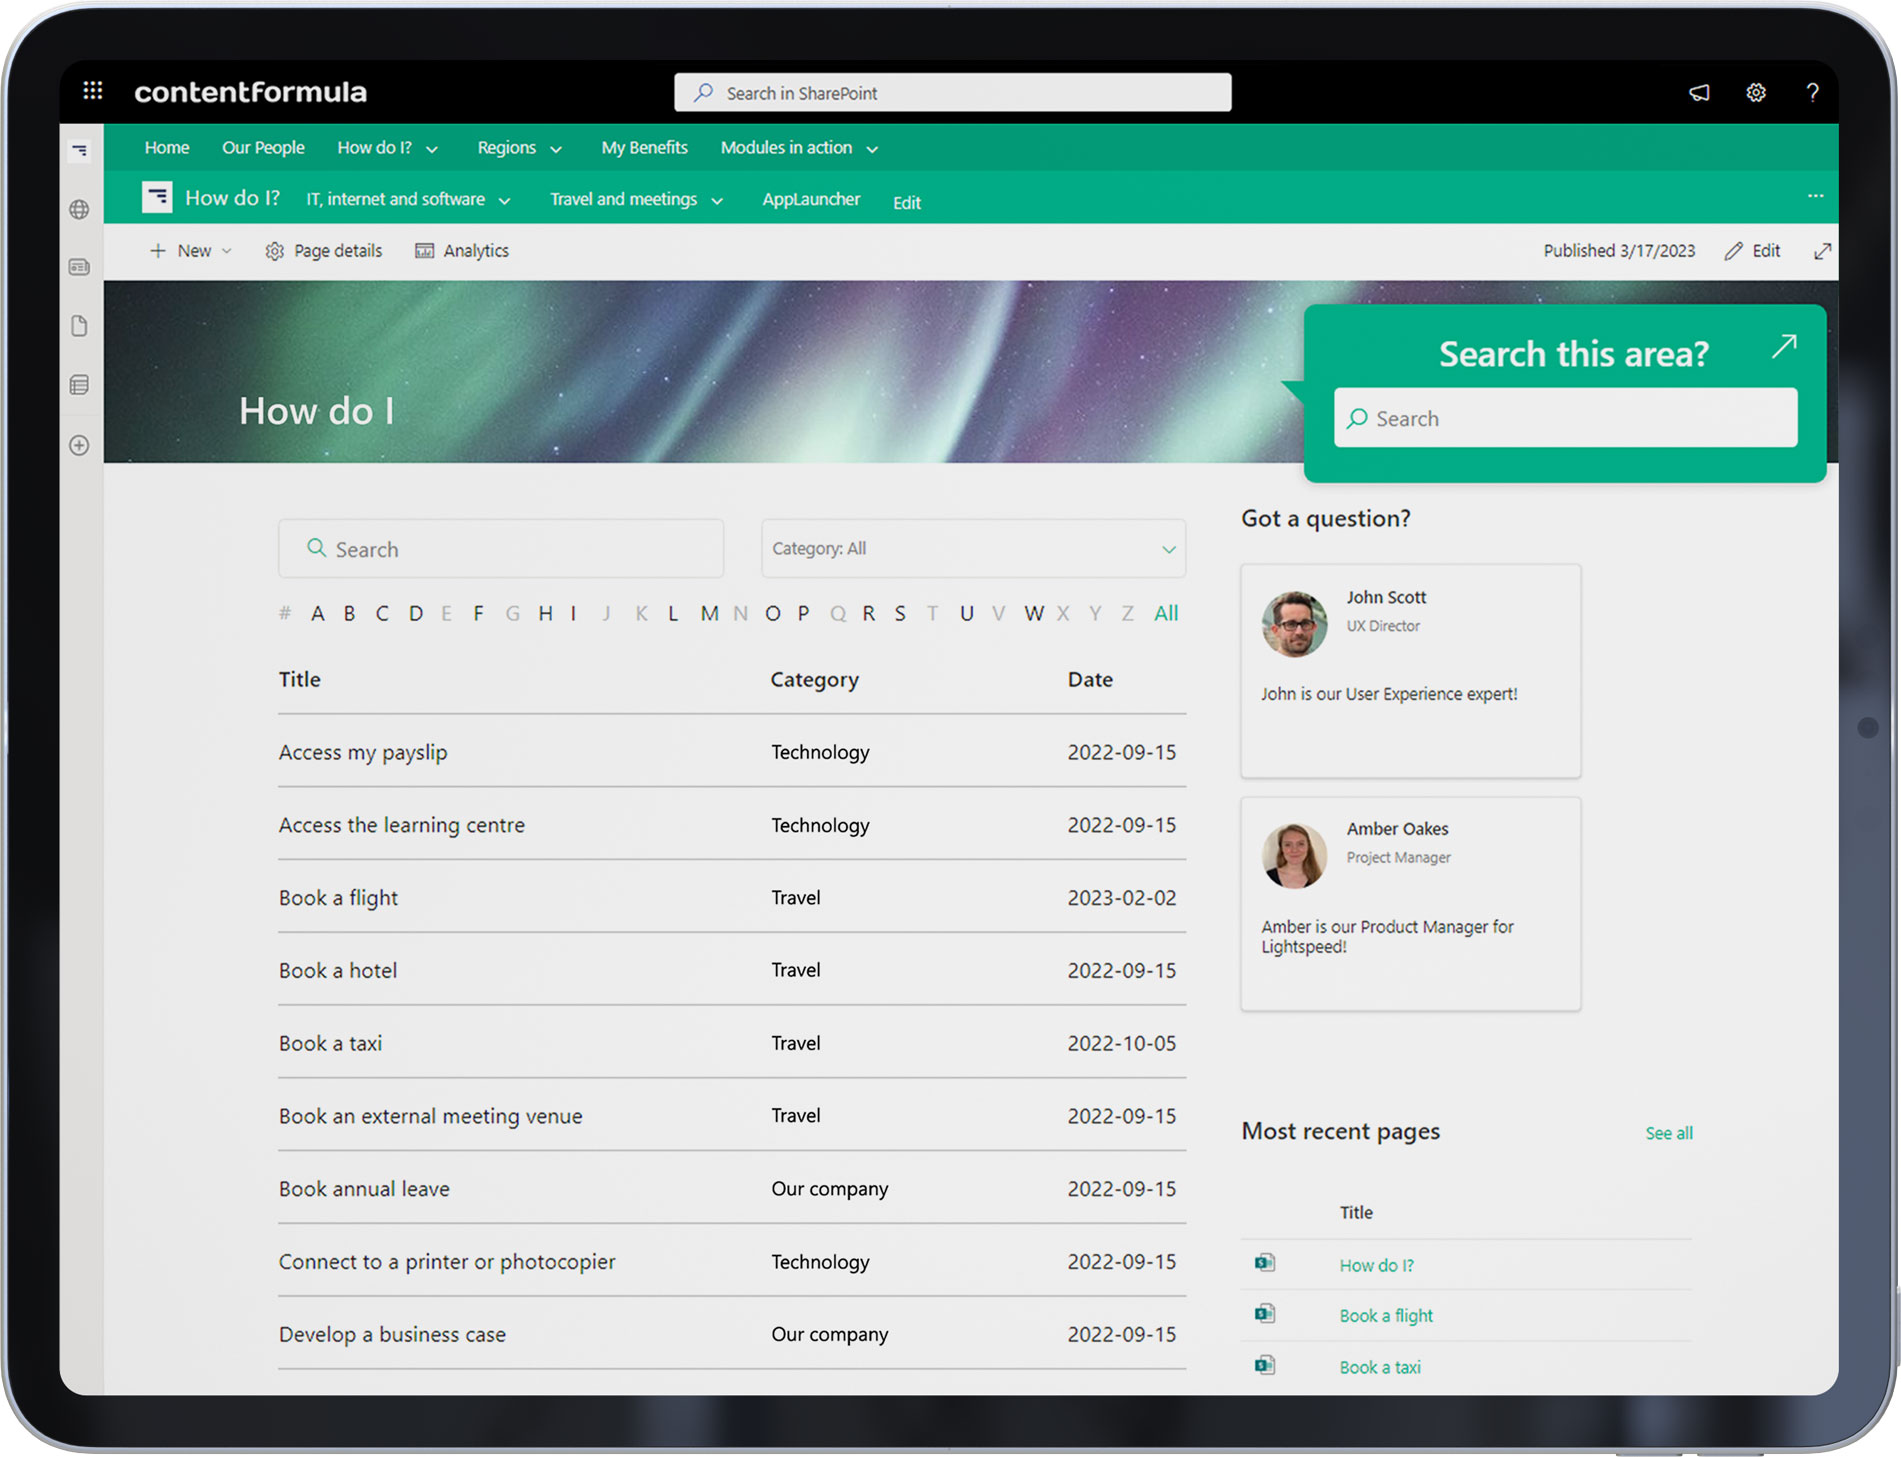Image resolution: width=1901 pixels, height=1457 pixels.
Task: Open SharePoint settings gear
Action: point(1756,92)
